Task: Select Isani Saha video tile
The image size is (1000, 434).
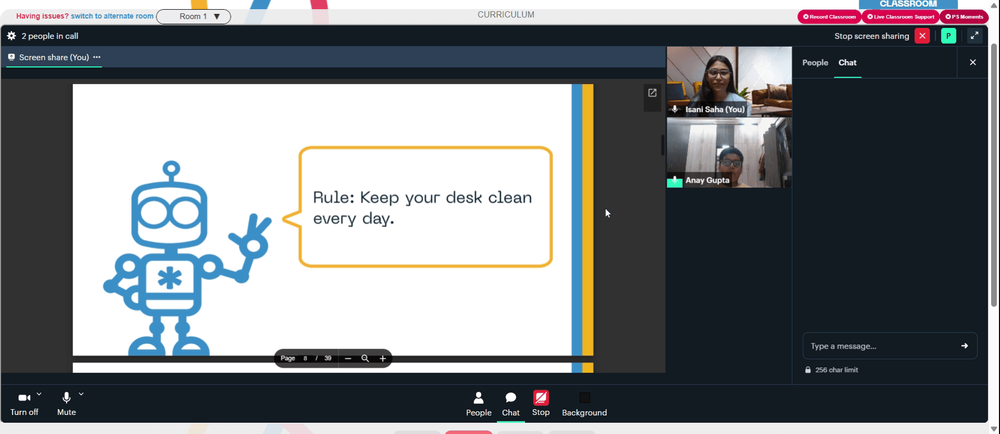Action: coord(729,82)
